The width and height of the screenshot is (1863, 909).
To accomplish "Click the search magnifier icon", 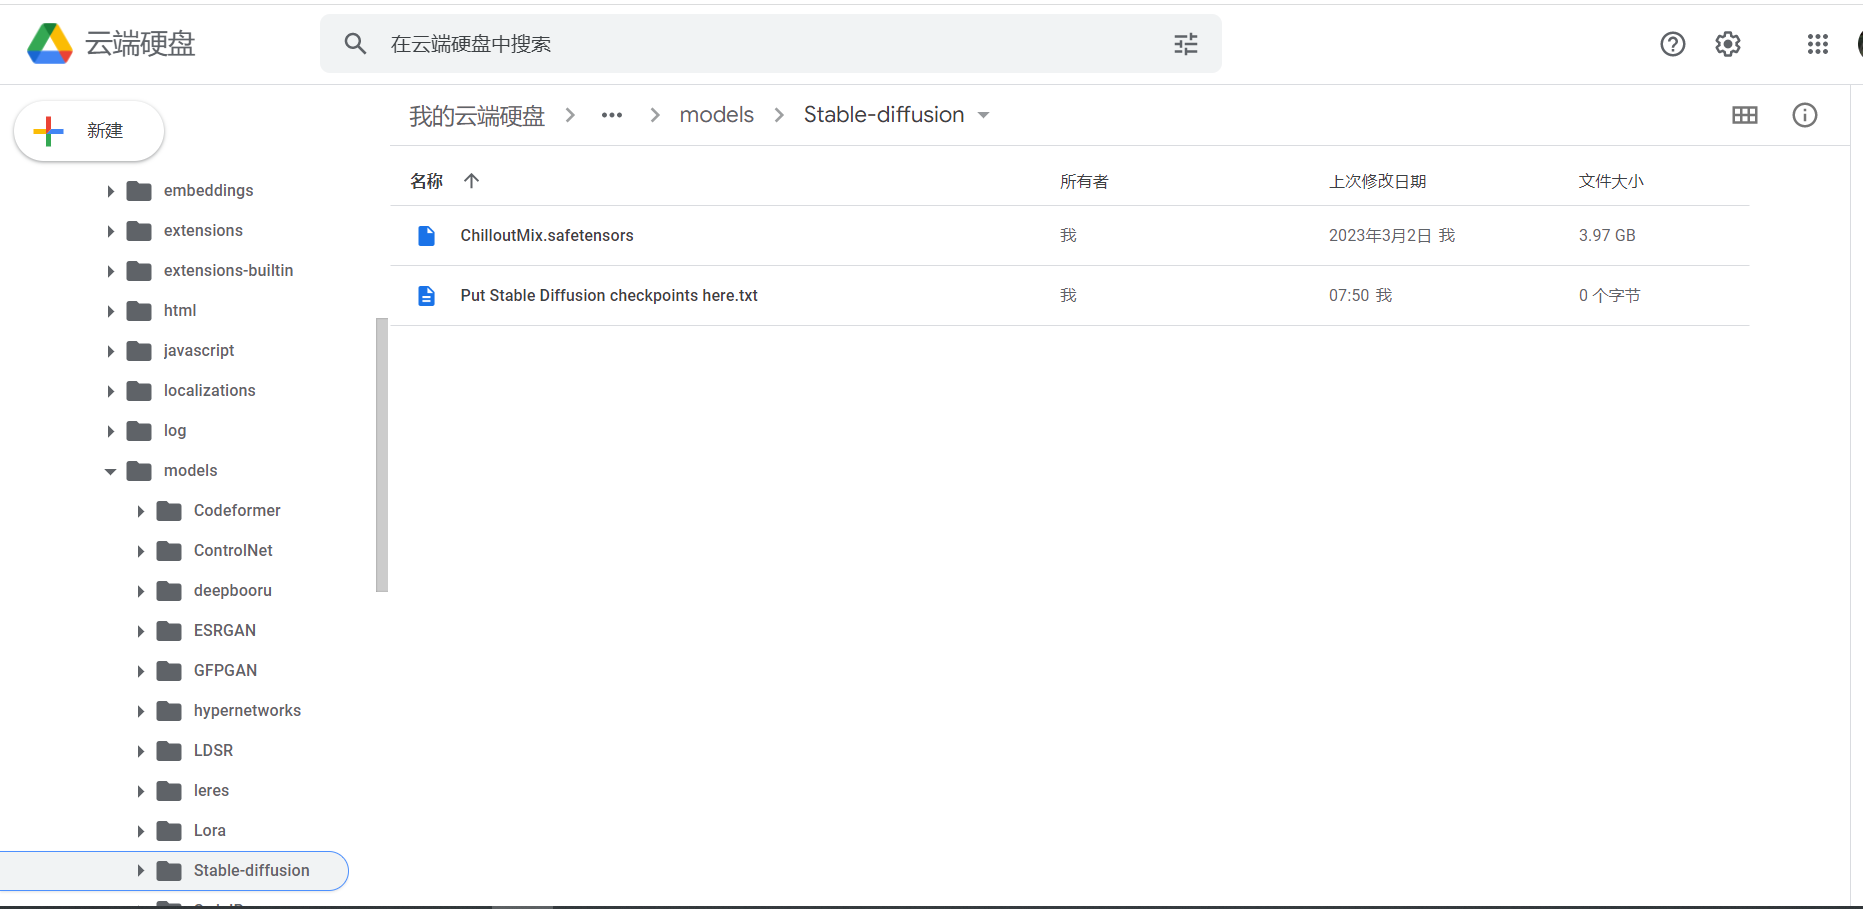I will click(x=355, y=44).
